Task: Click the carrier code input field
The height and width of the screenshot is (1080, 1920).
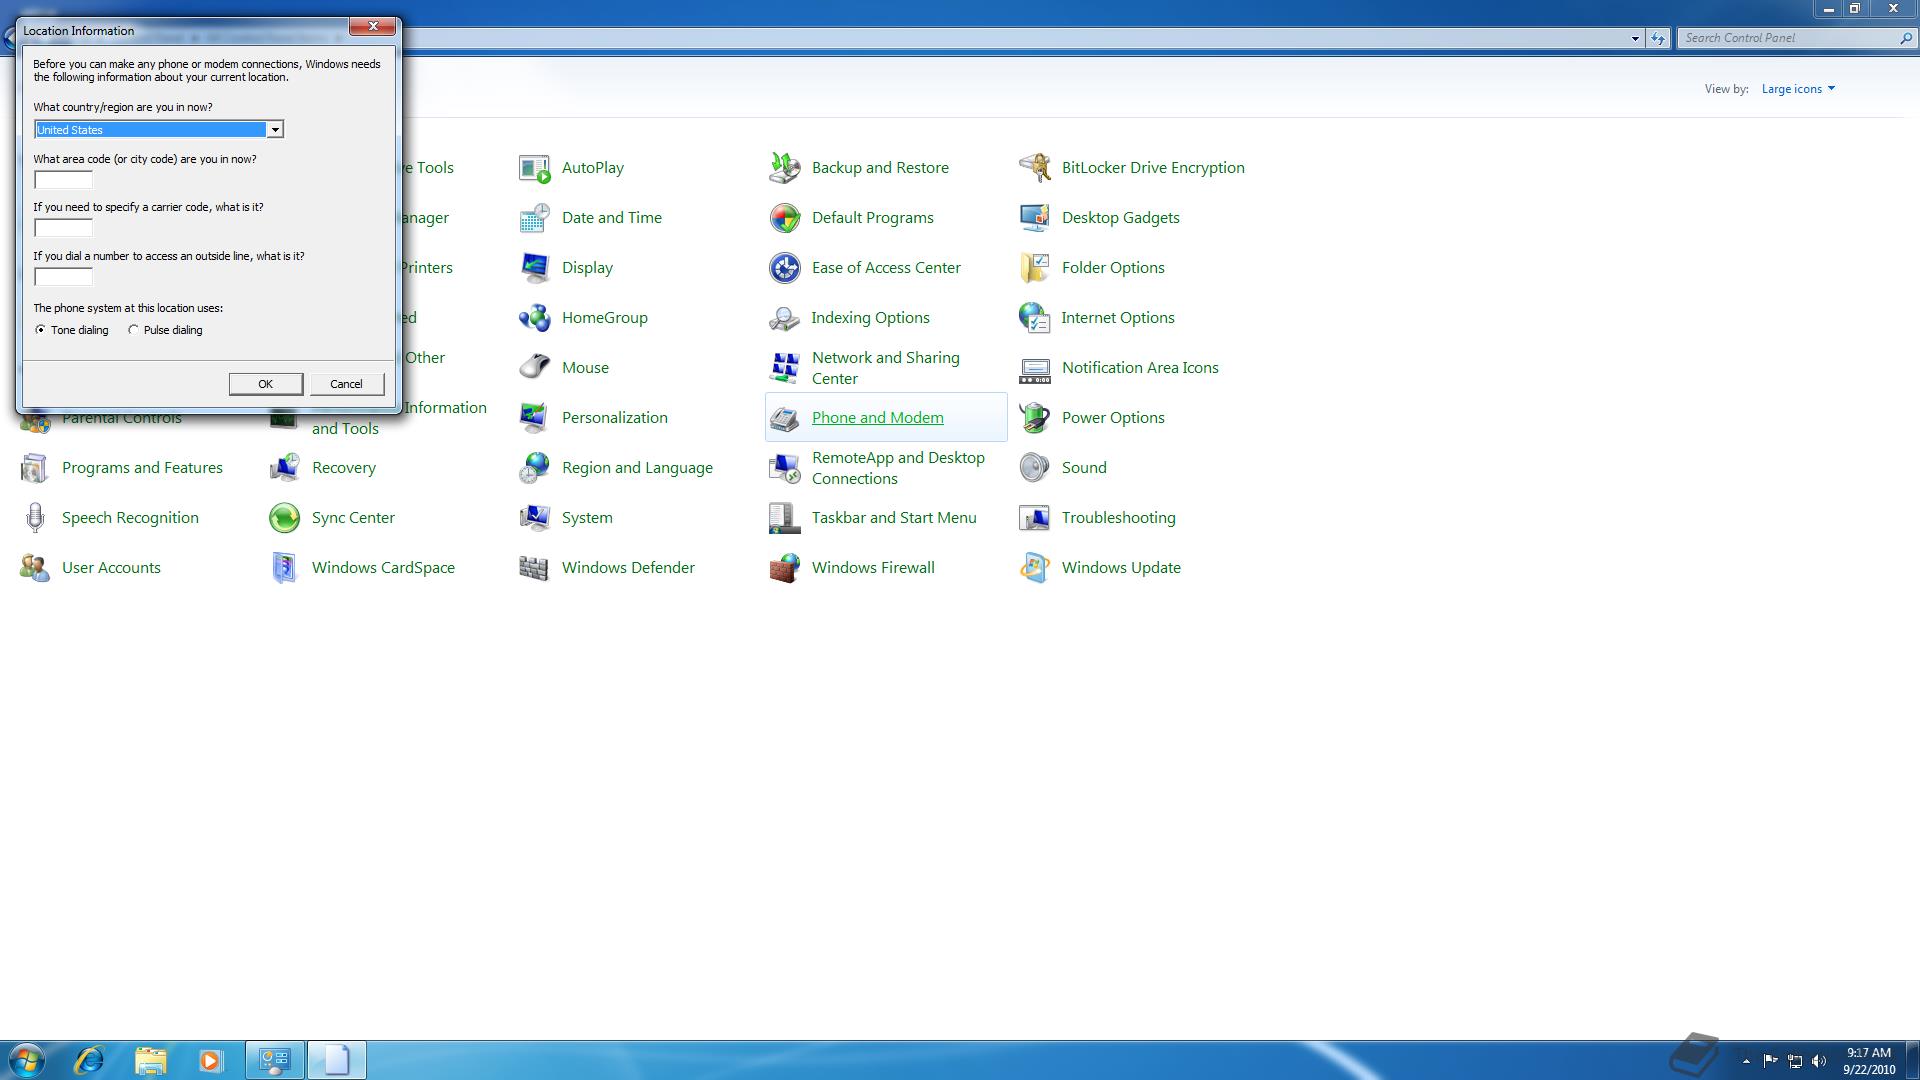Action: pyautogui.click(x=63, y=228)
